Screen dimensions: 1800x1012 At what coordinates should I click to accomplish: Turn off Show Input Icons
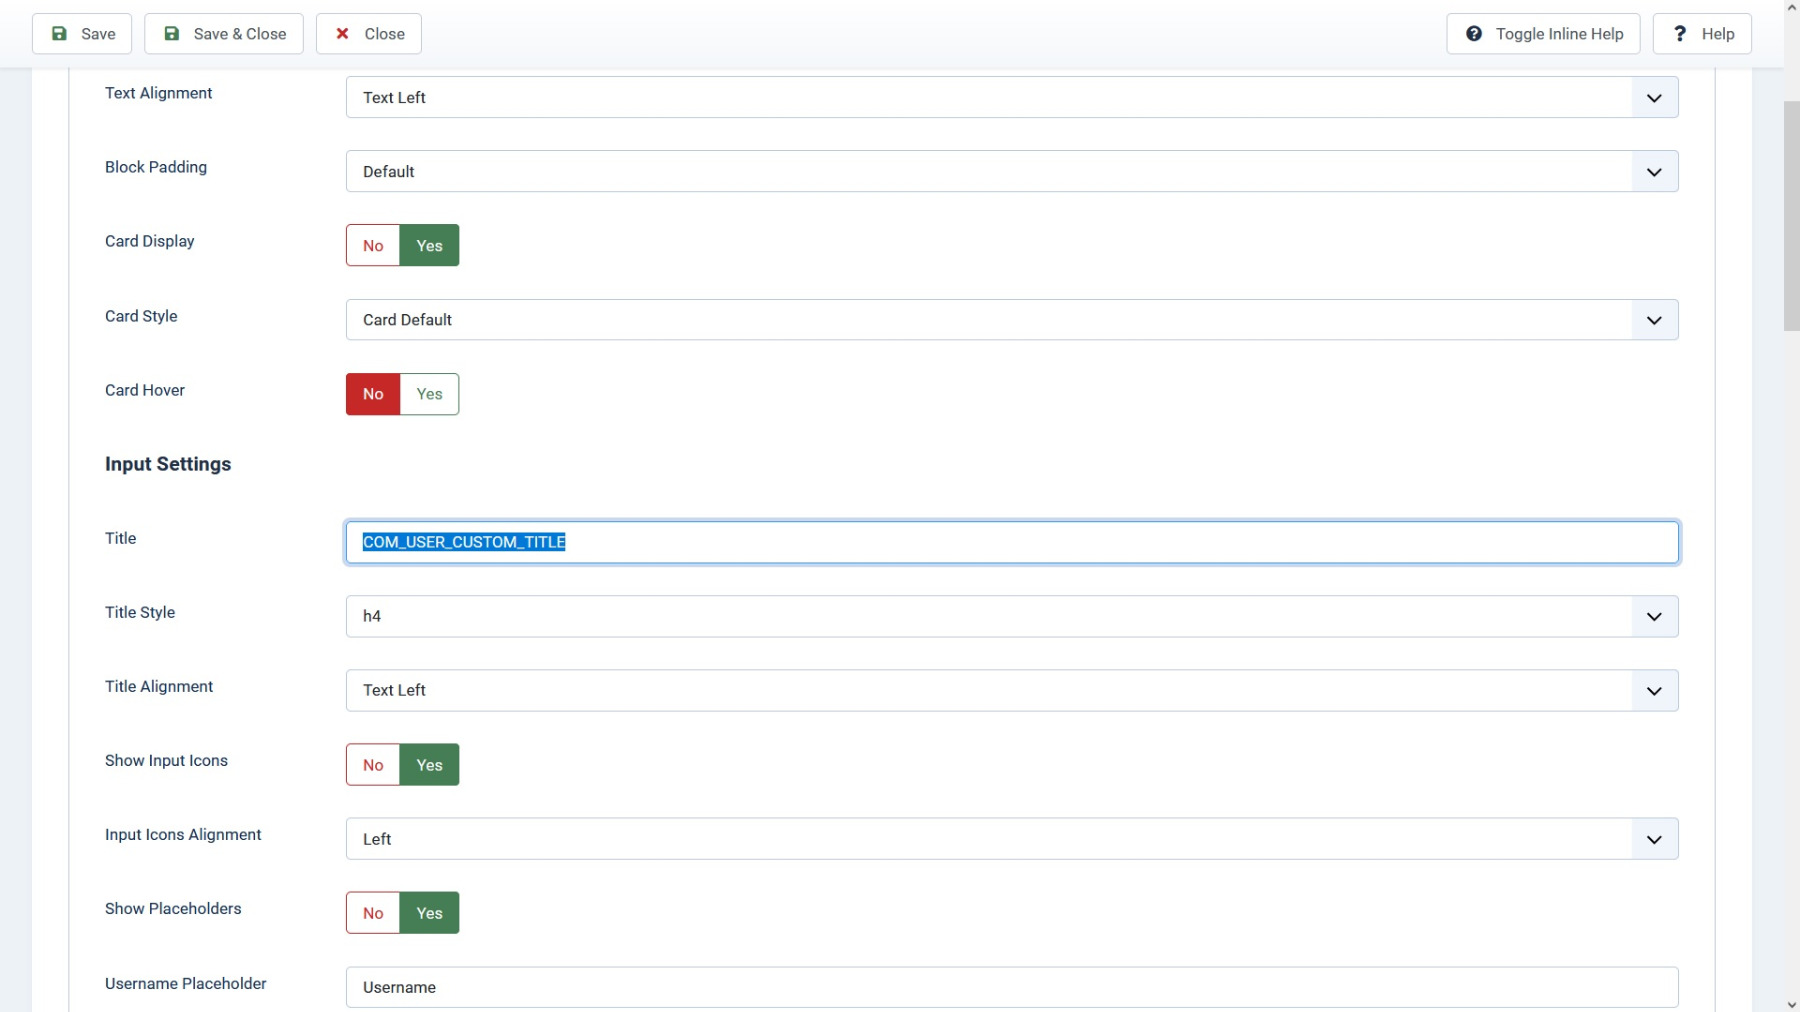[x=373, y=765]
